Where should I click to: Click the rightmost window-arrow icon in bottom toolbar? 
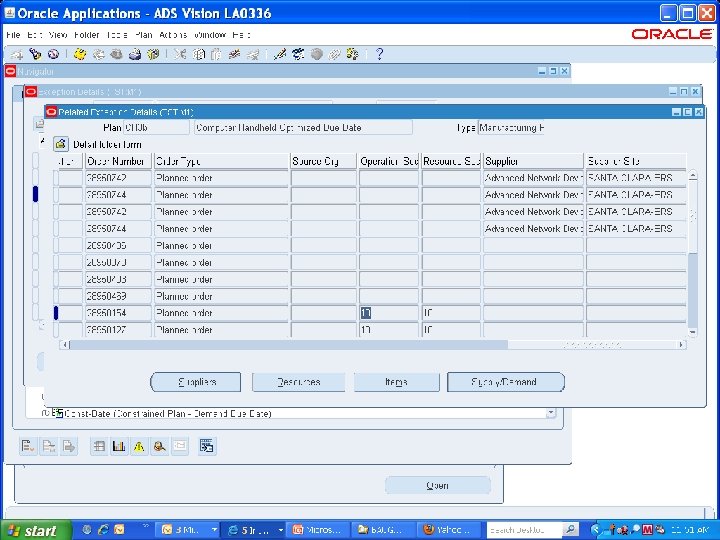[x=207, y=446]
